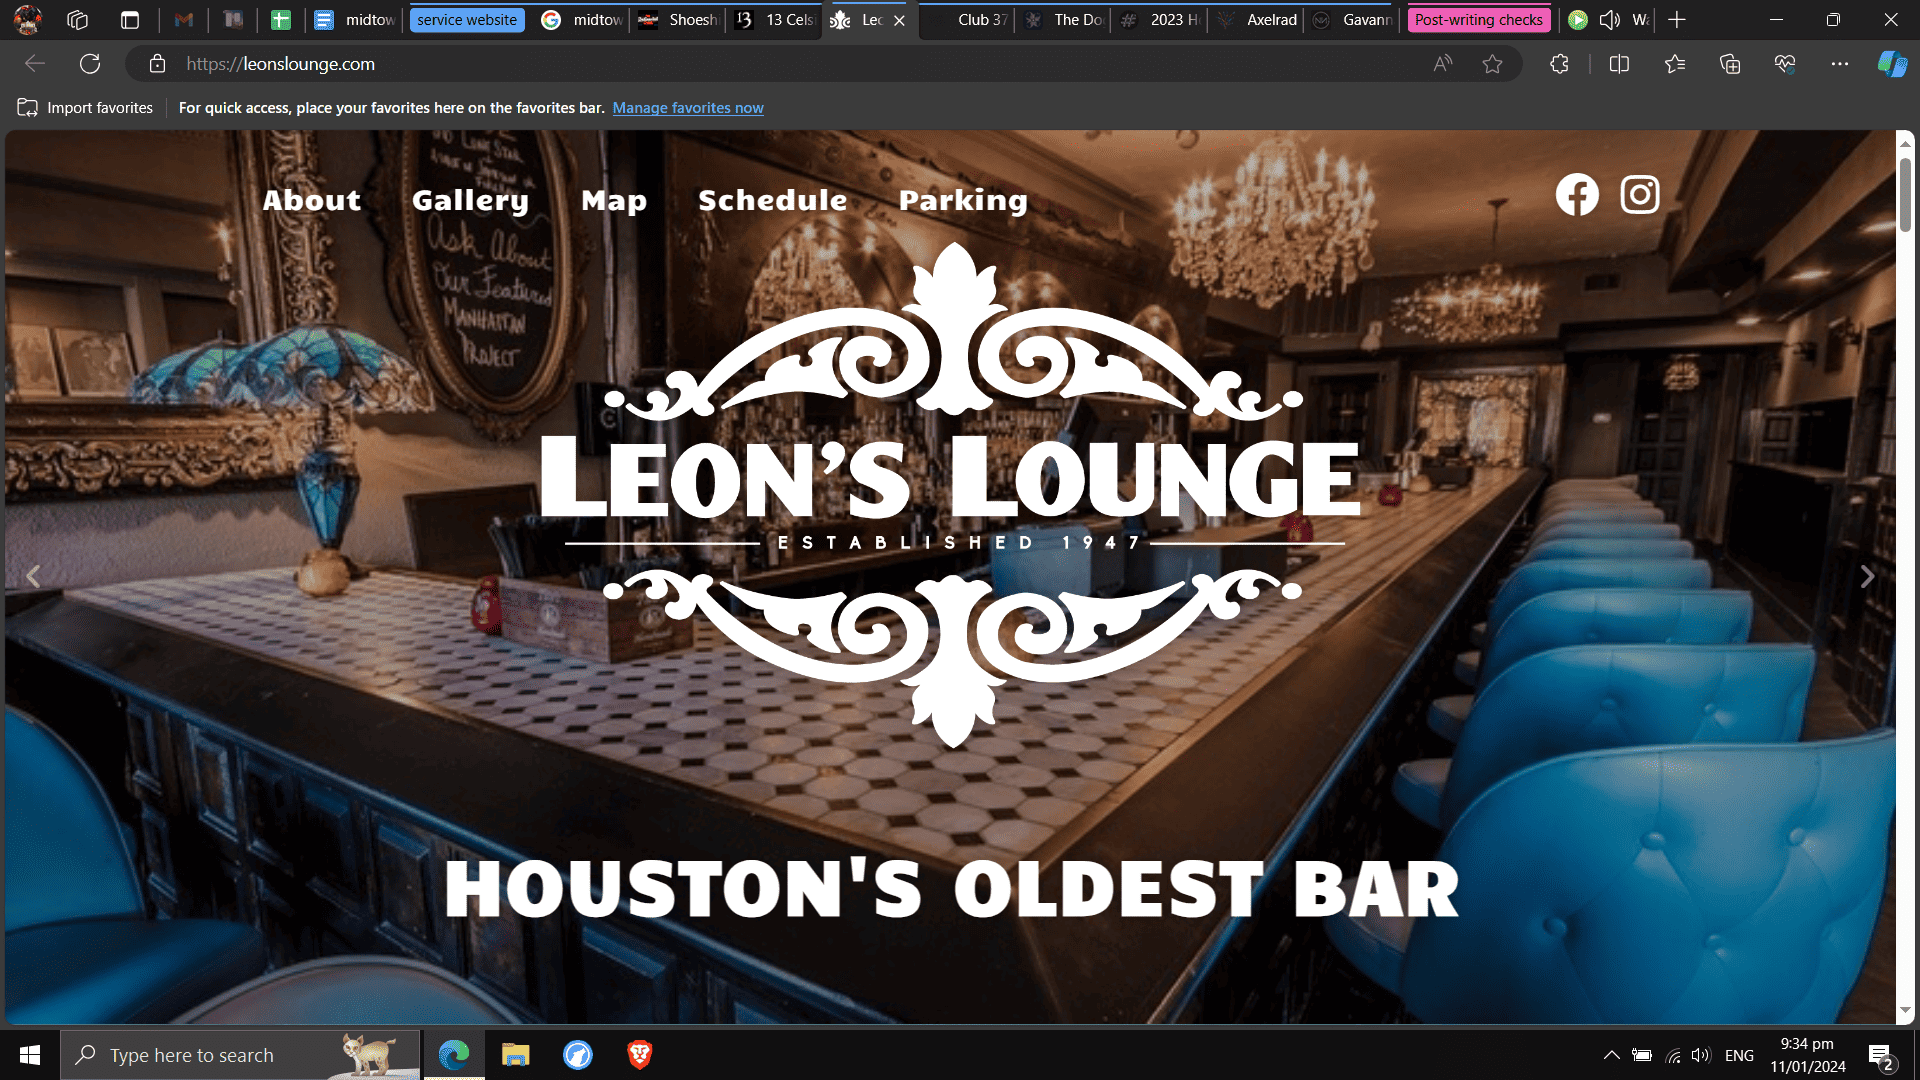Refresh the current page
This screenshot has height=1080, width=1920.
pos(90,64)
